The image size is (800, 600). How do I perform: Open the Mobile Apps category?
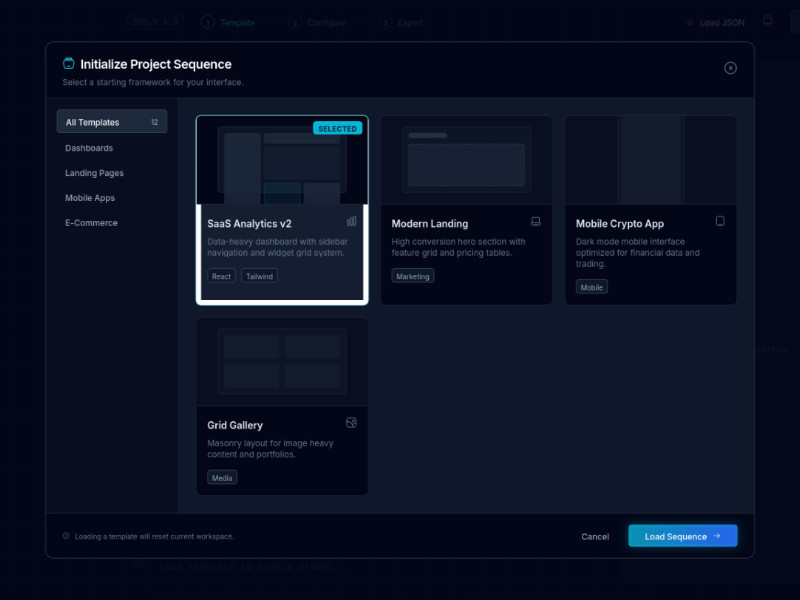click(90, 198)
